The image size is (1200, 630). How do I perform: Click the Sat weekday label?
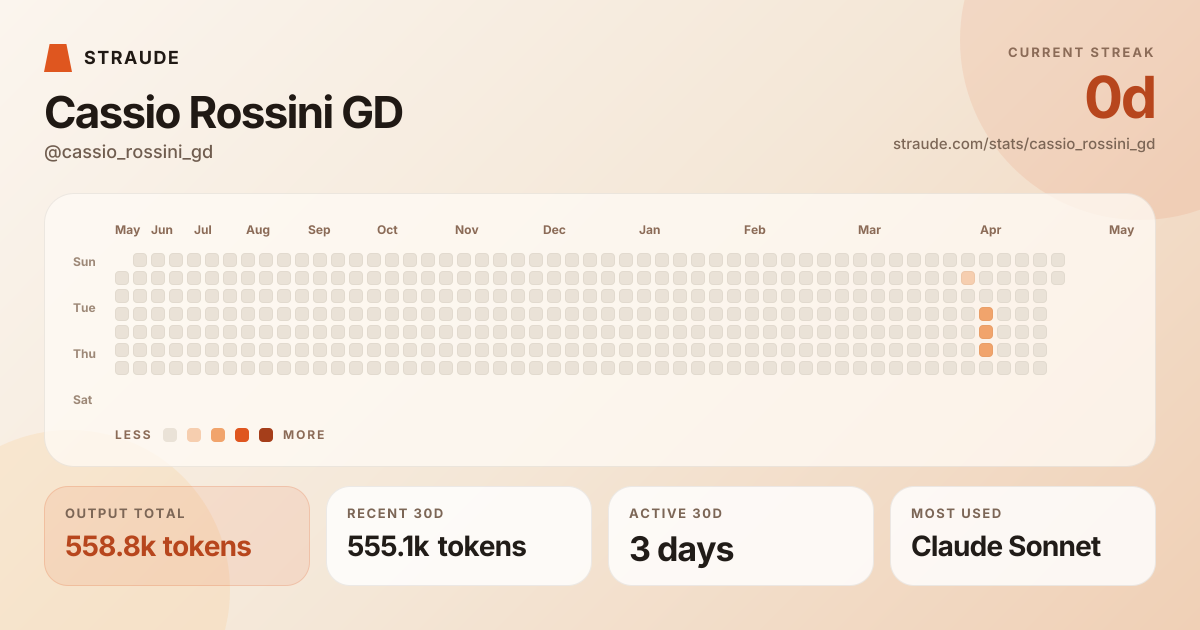(83, 400)
